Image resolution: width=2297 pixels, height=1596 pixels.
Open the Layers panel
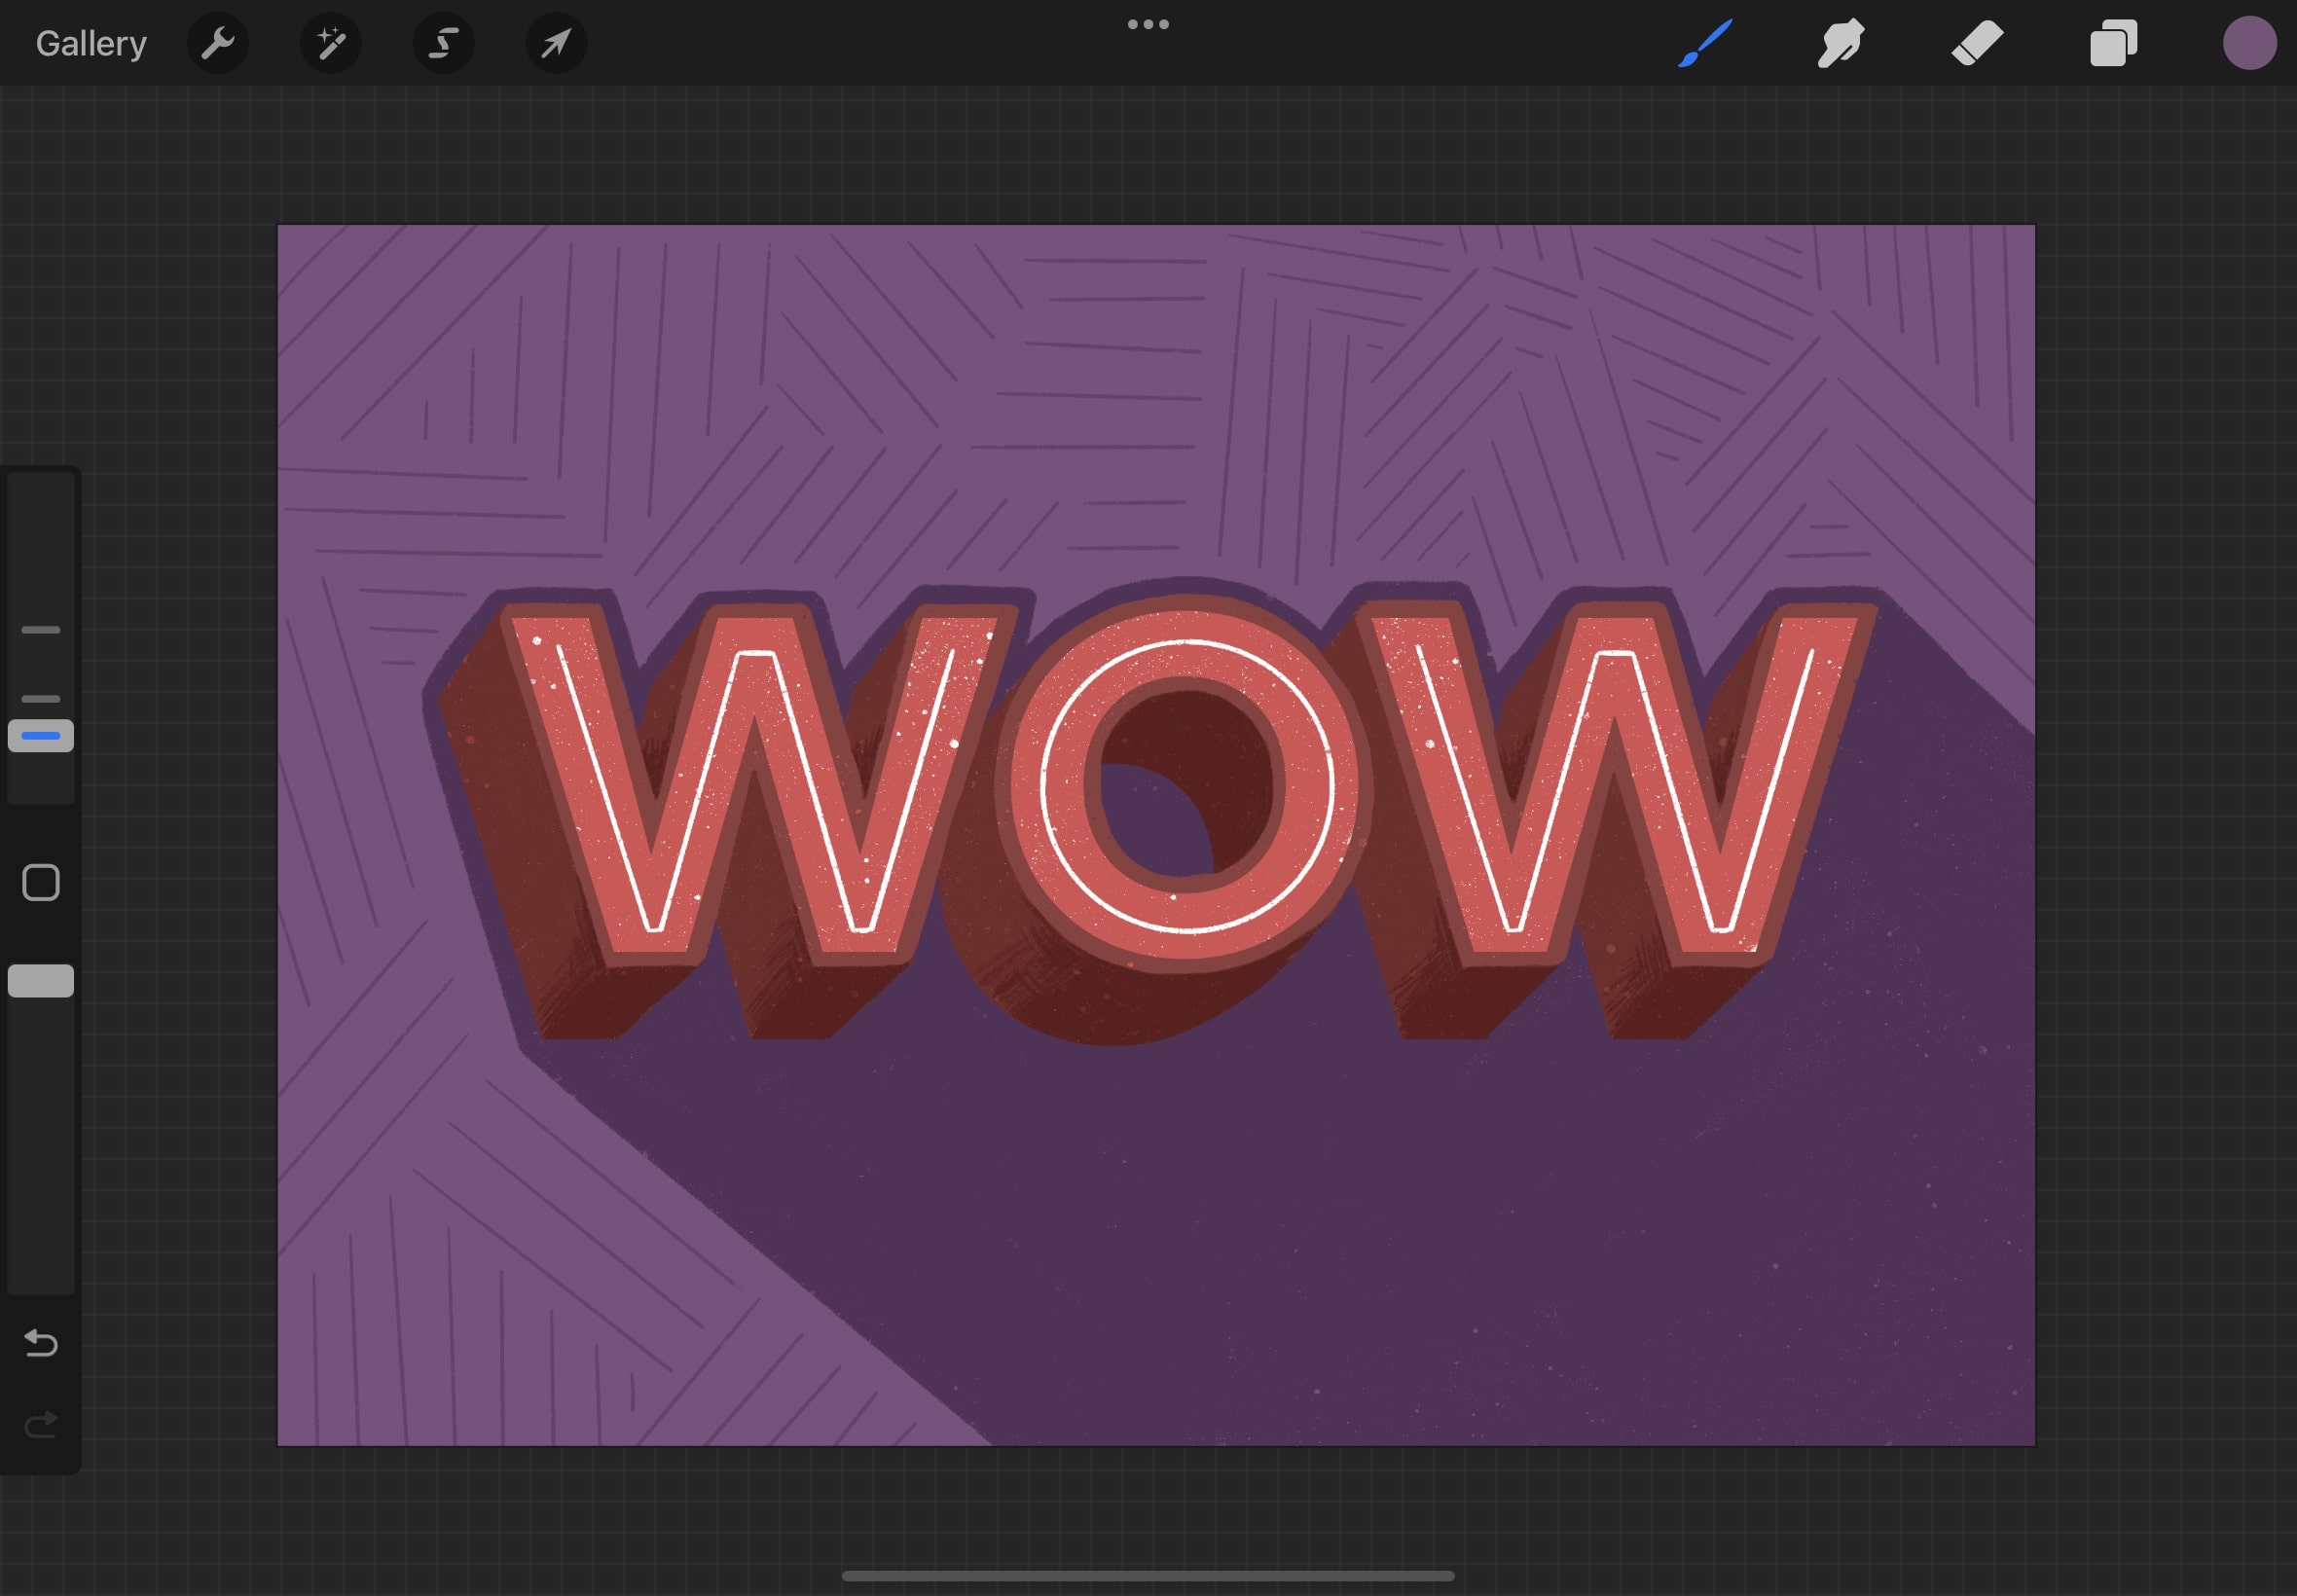(2113, 42)
